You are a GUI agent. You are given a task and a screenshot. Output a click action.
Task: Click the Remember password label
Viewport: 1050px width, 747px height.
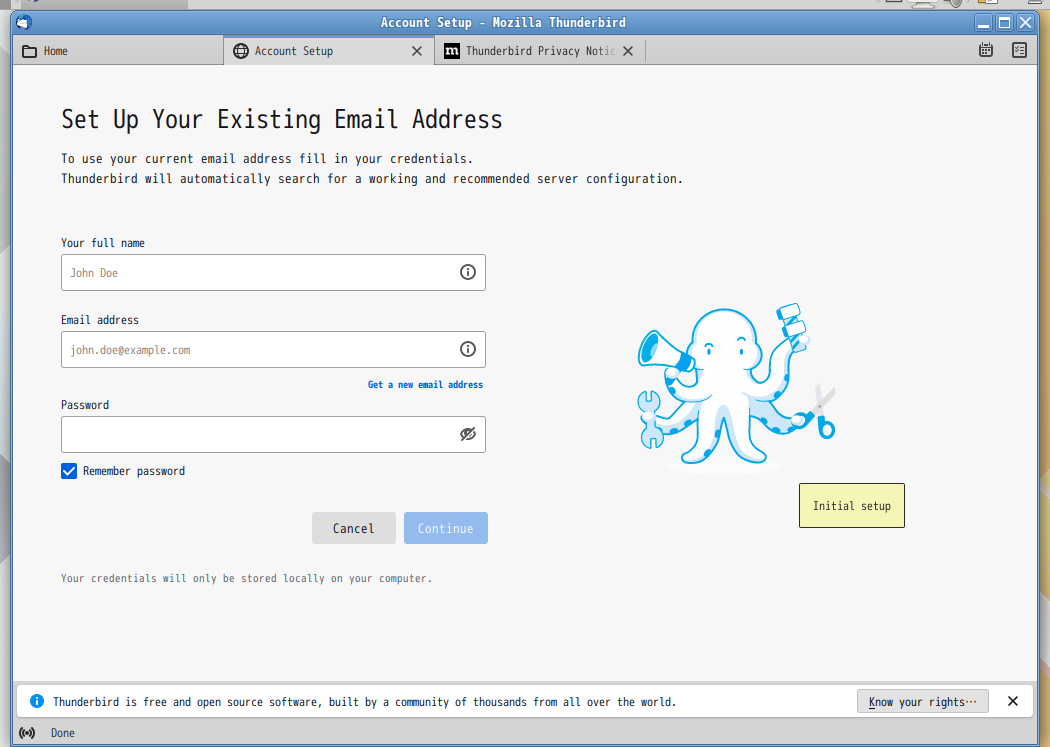click(134, 471)
